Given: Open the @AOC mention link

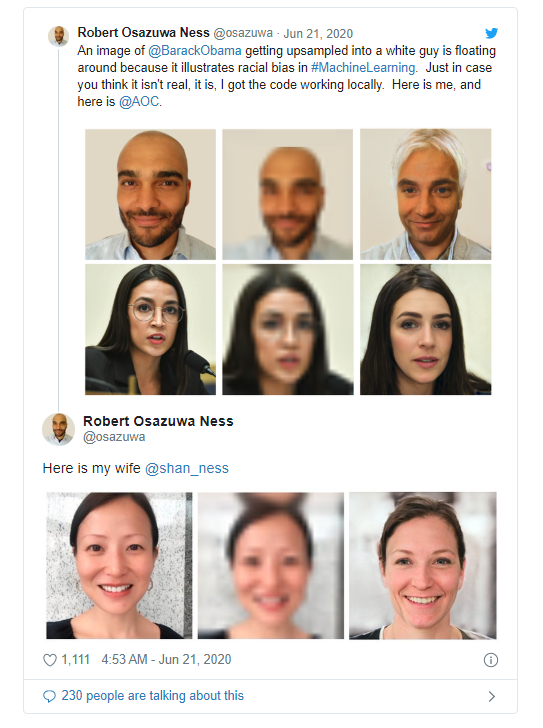Looking at the screenshot, I should [139, 102].
